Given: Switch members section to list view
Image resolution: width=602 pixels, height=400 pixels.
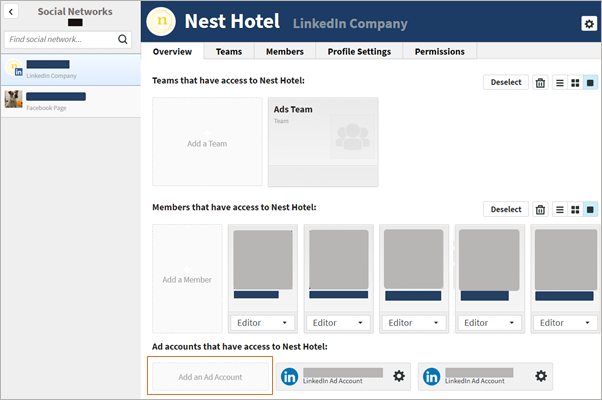Looking at the screenshot, I should tap(560, 210).
